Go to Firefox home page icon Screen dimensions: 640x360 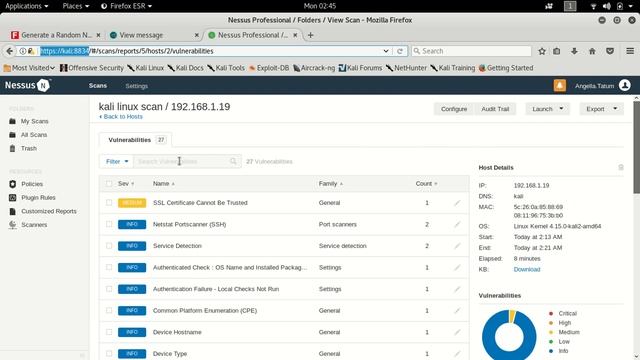[x=592, y=51]
